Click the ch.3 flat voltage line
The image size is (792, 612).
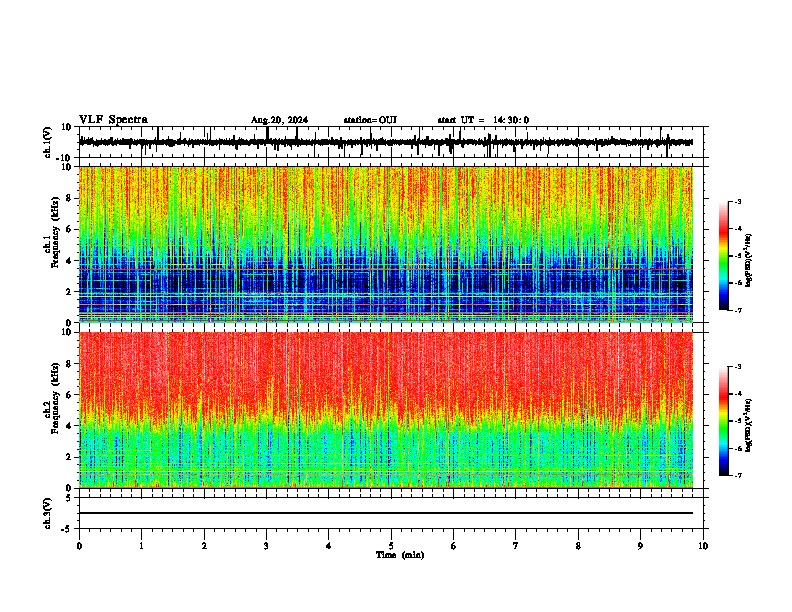[x=386, y=513]
